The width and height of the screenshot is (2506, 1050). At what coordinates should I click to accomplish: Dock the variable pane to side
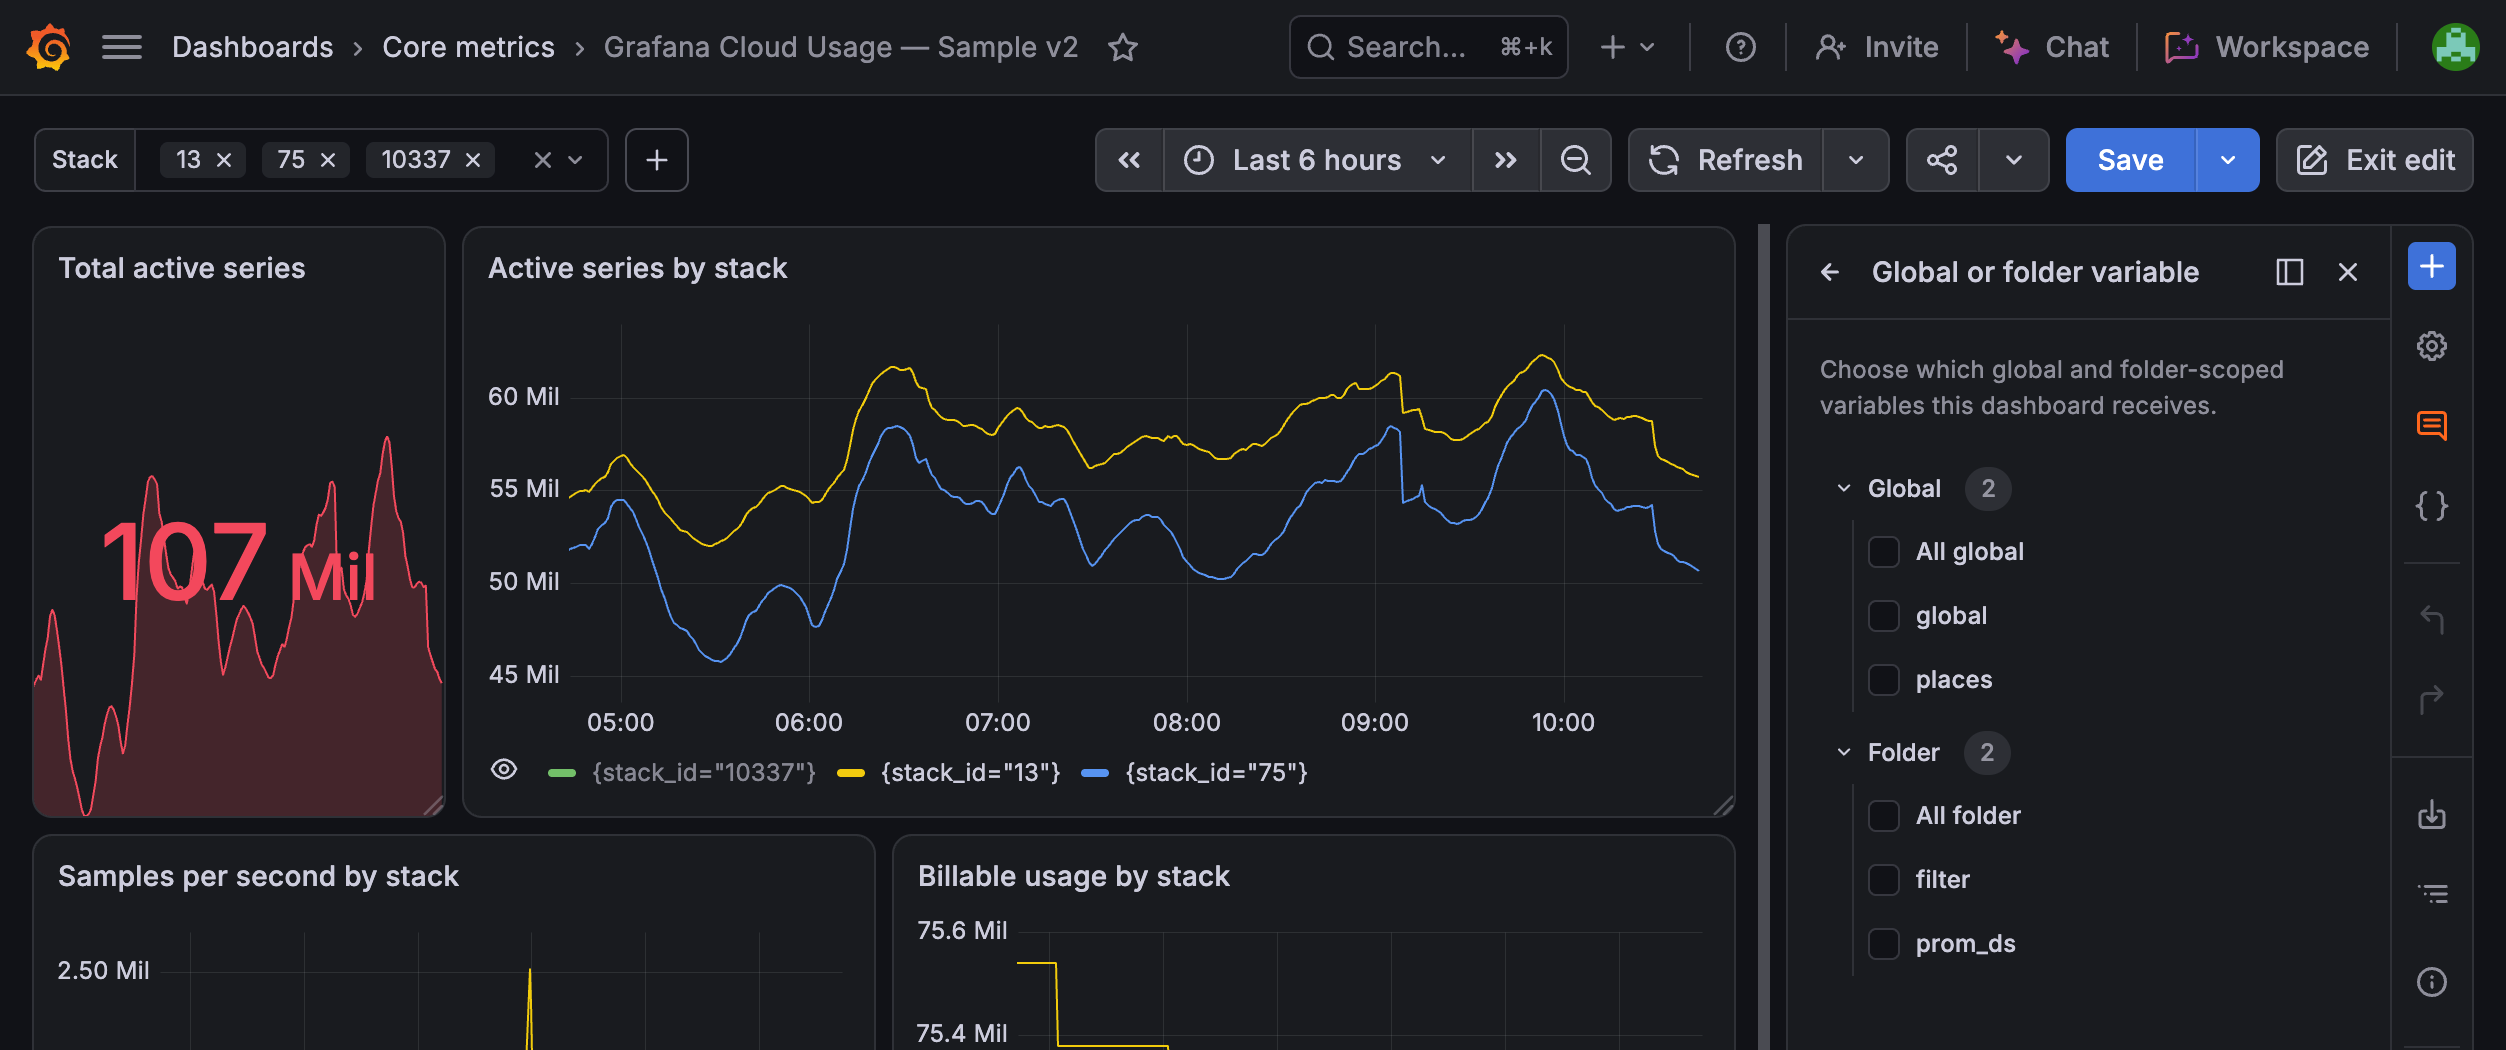coord(2289,272)
